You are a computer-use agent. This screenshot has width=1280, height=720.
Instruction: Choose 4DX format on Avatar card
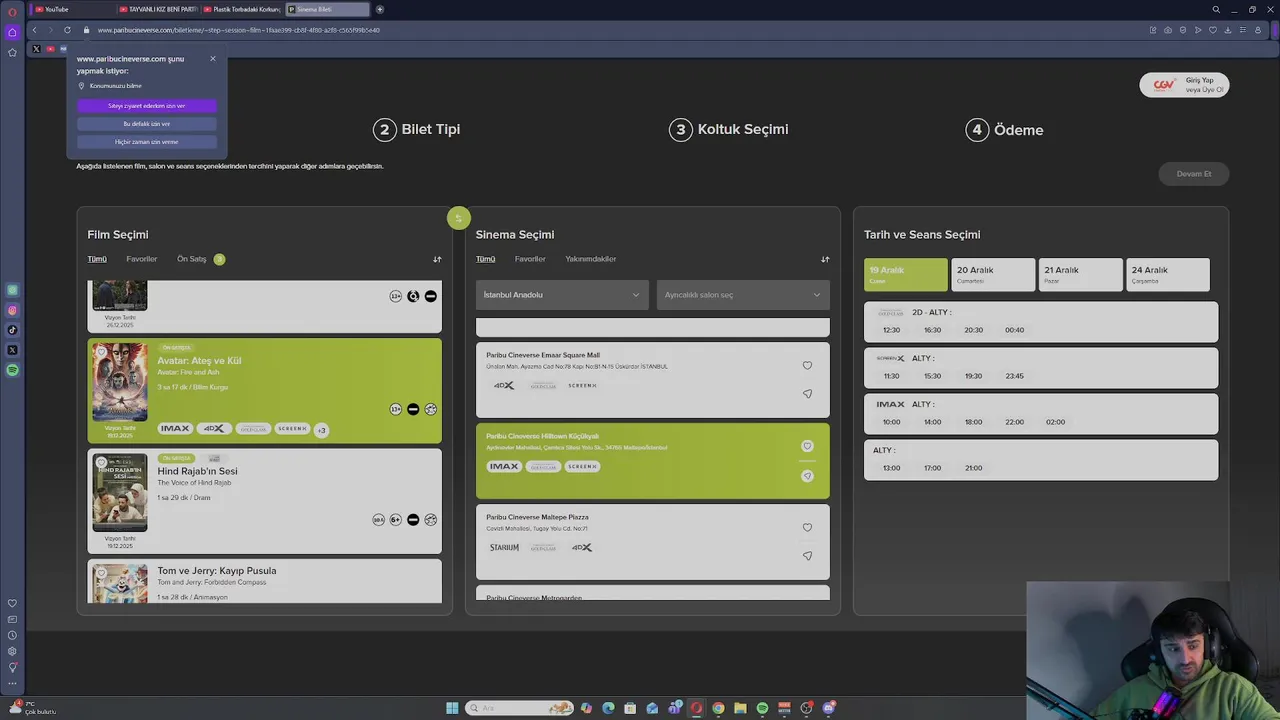coord(214,429)
